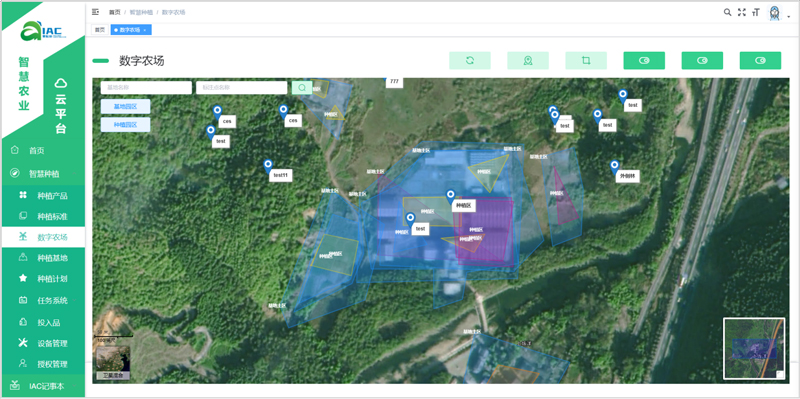The height and width of the screenshot is (399, 800).
Task: Toggle fullscreen mode icon in header
Action: [742, 12]
